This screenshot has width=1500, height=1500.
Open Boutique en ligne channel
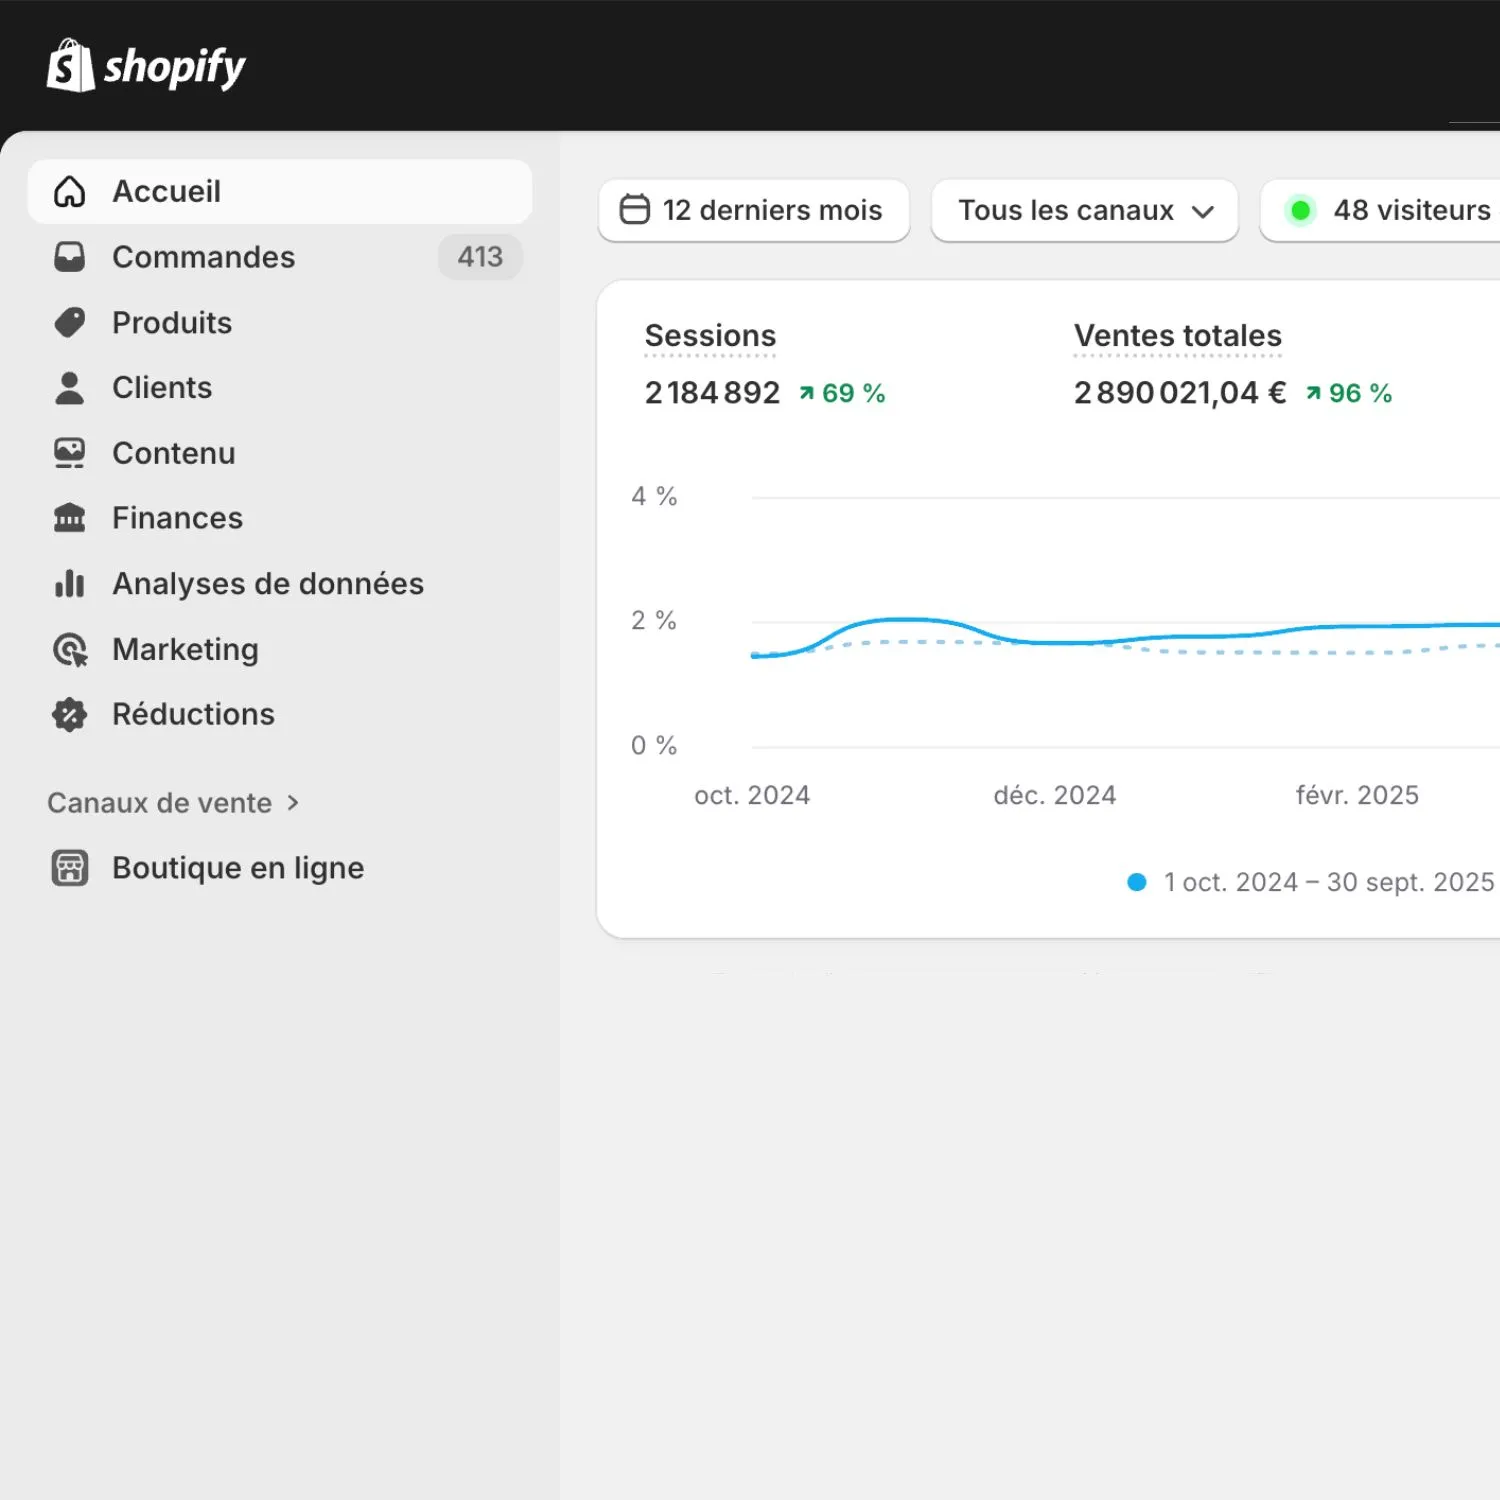point(280,868)
